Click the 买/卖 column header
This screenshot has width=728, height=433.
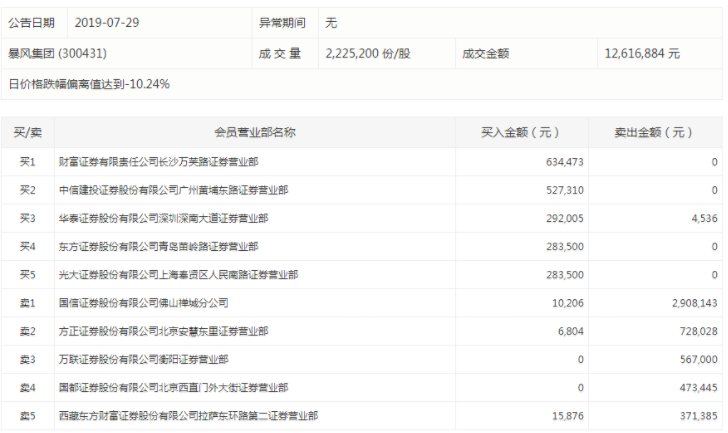click(27, 132)
